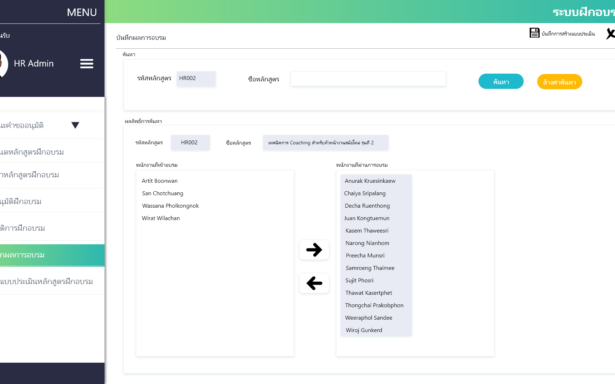The width and height of the screenshot is (615, 384).
Task: Click the HR Admin avatar picture
Action: 3,64
